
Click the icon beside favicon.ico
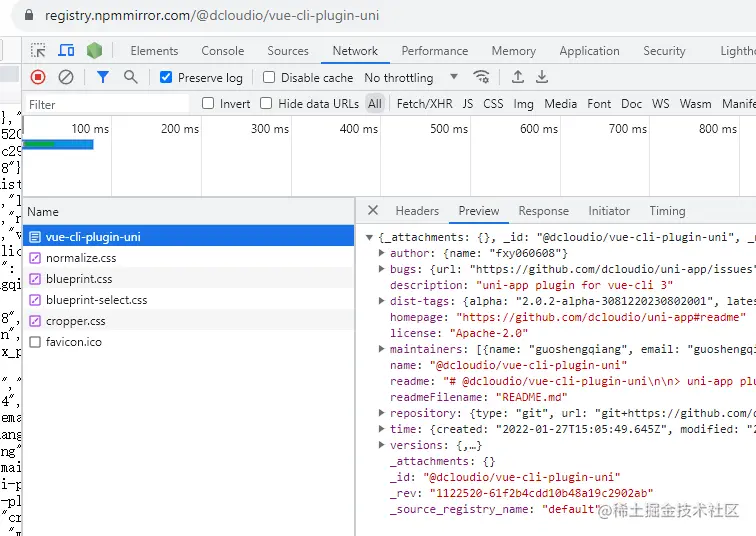(35, 342)
